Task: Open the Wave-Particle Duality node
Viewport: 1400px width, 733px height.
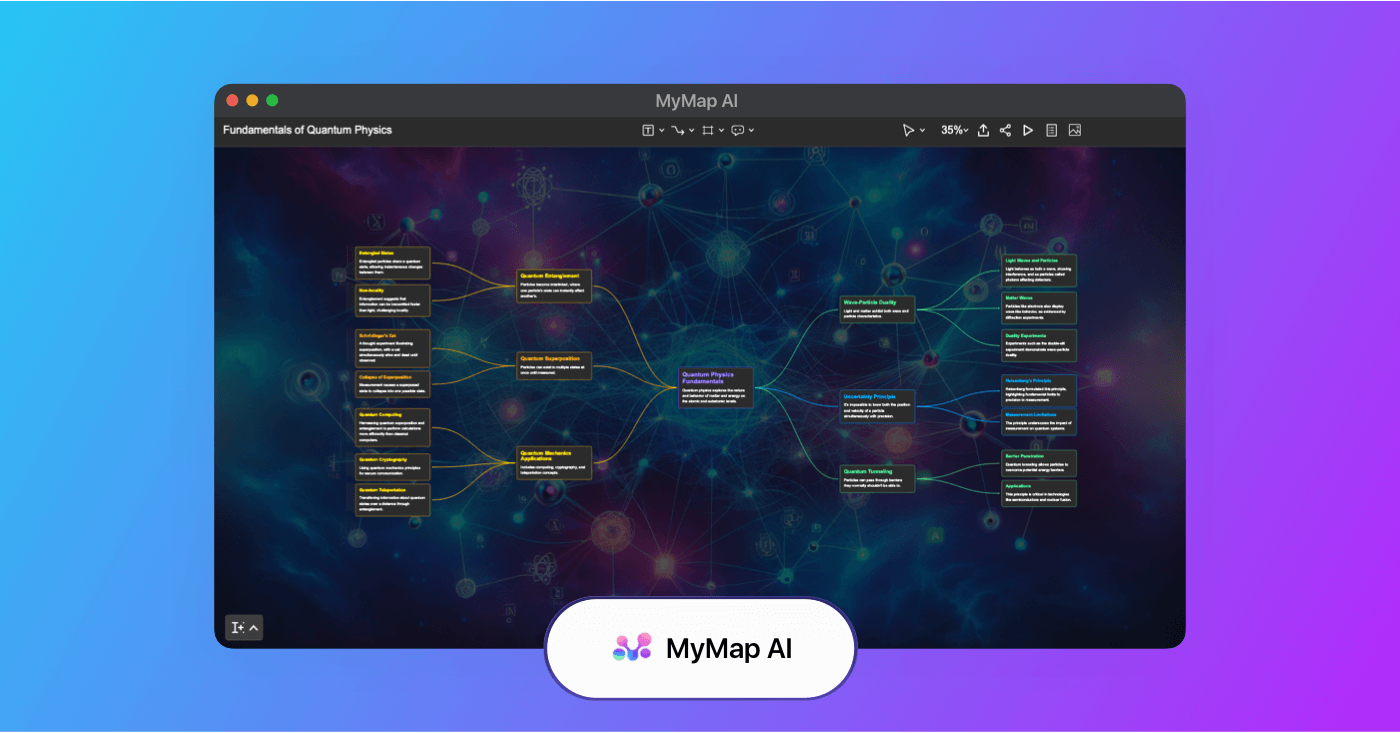Action: [x=877, y=308]
